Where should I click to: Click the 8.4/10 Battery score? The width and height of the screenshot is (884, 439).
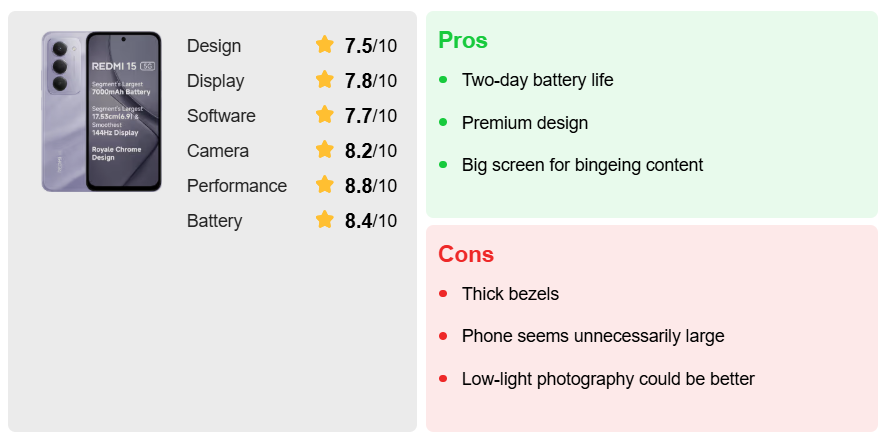click(370, 221)
